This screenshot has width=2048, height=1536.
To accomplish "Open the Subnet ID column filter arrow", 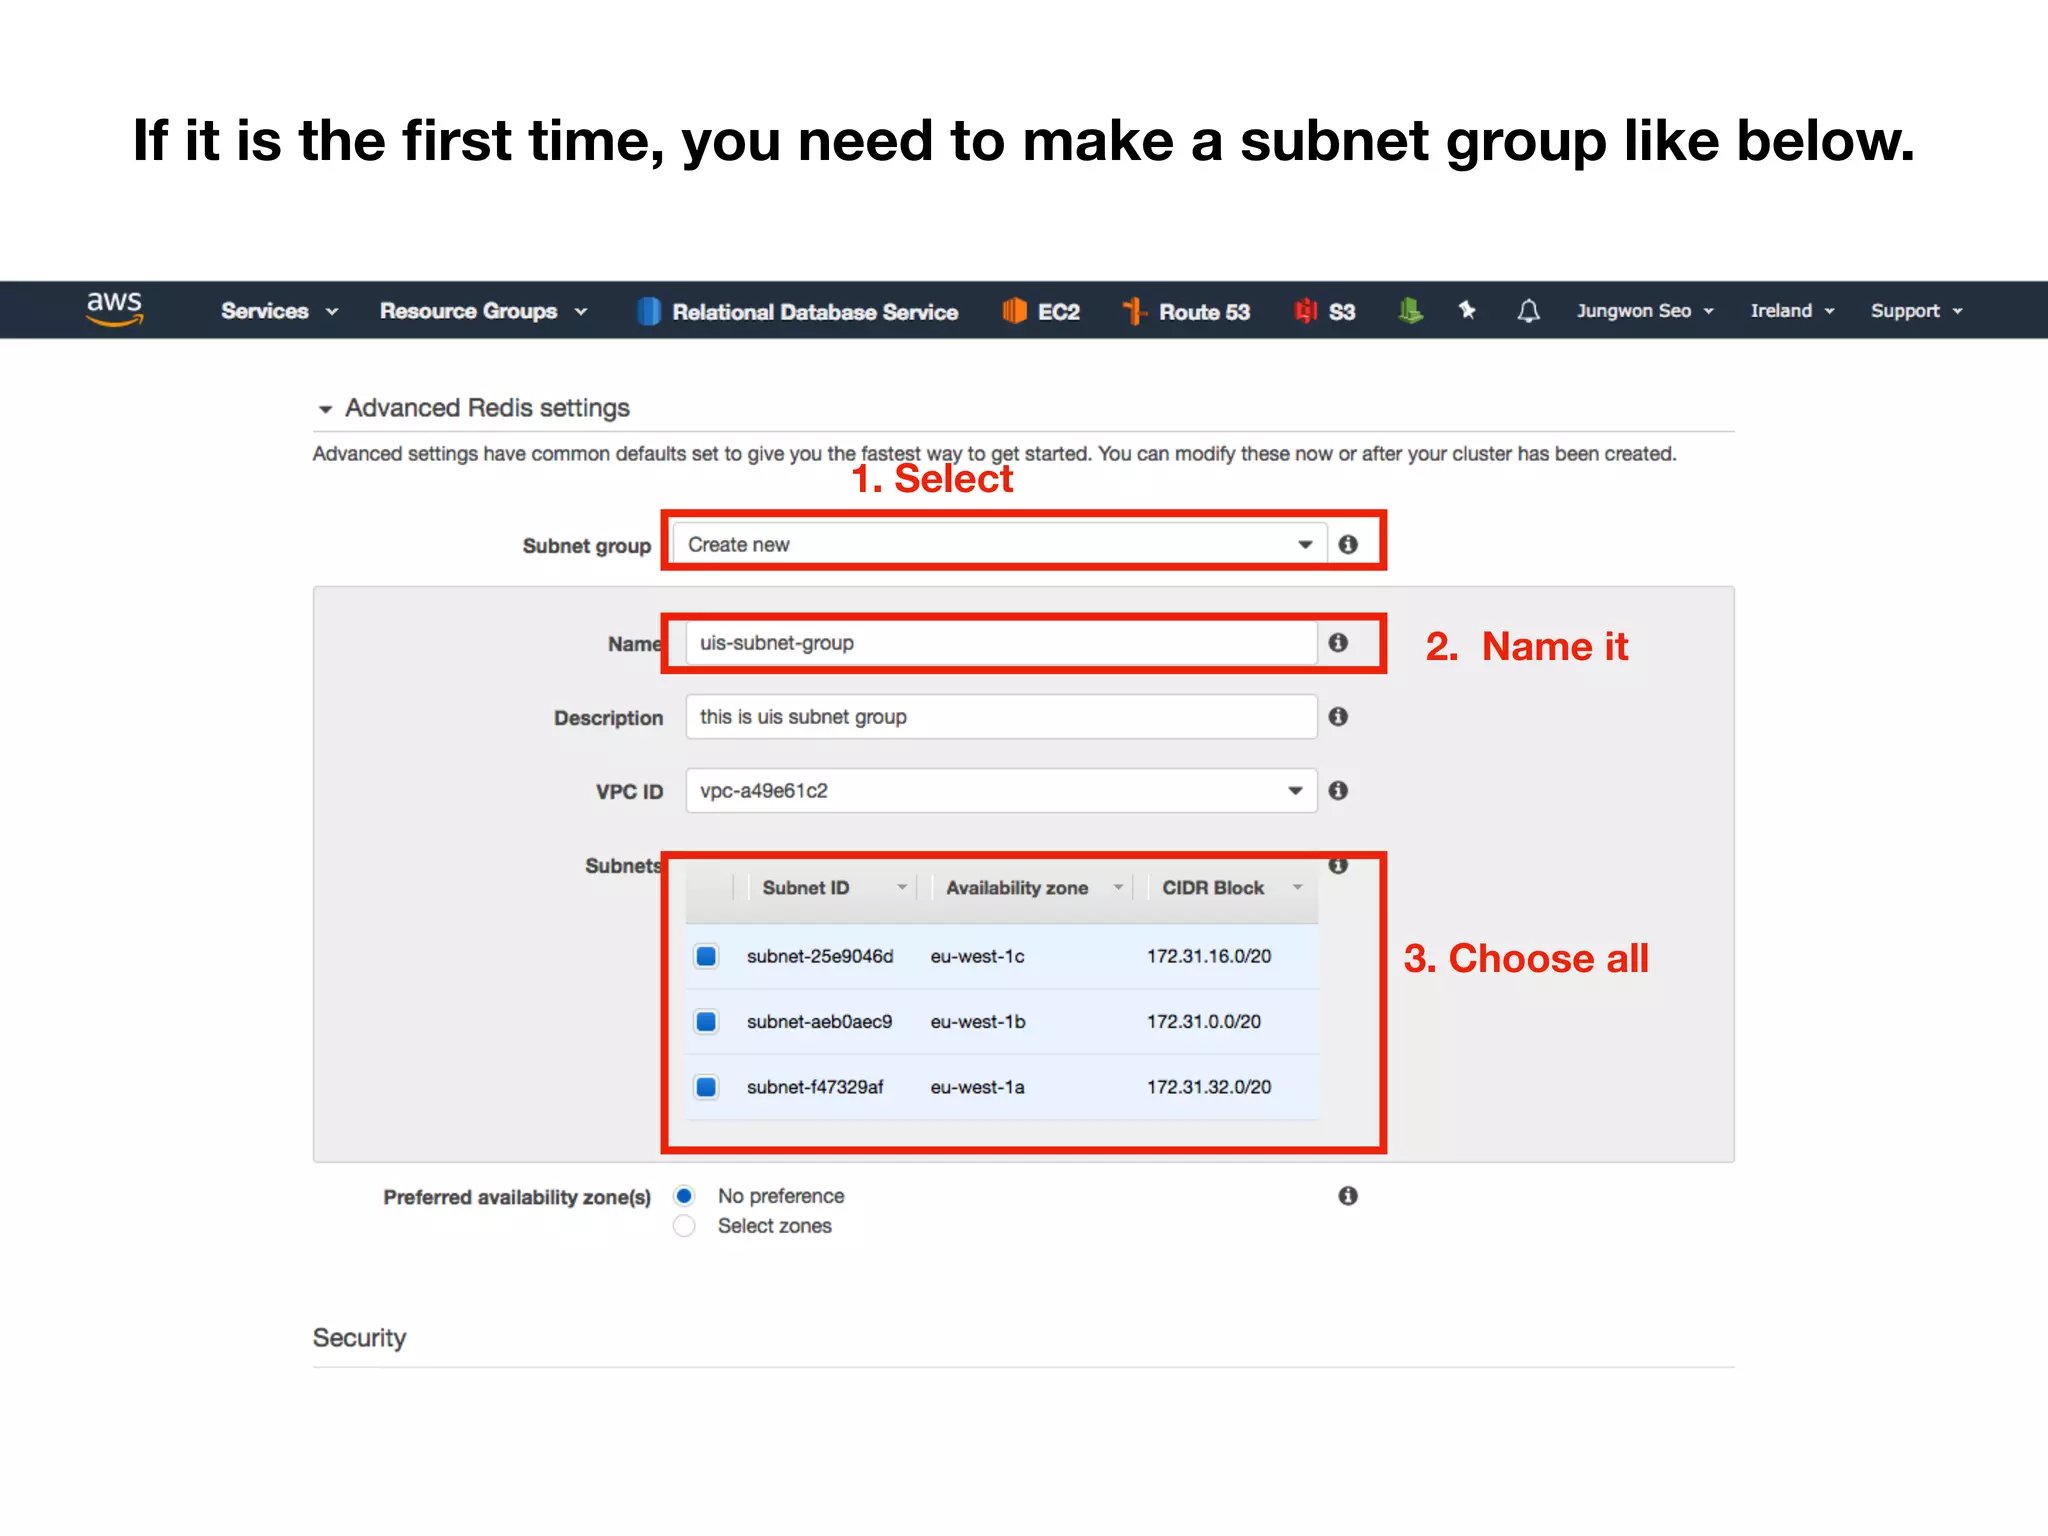I will point(902,887).
